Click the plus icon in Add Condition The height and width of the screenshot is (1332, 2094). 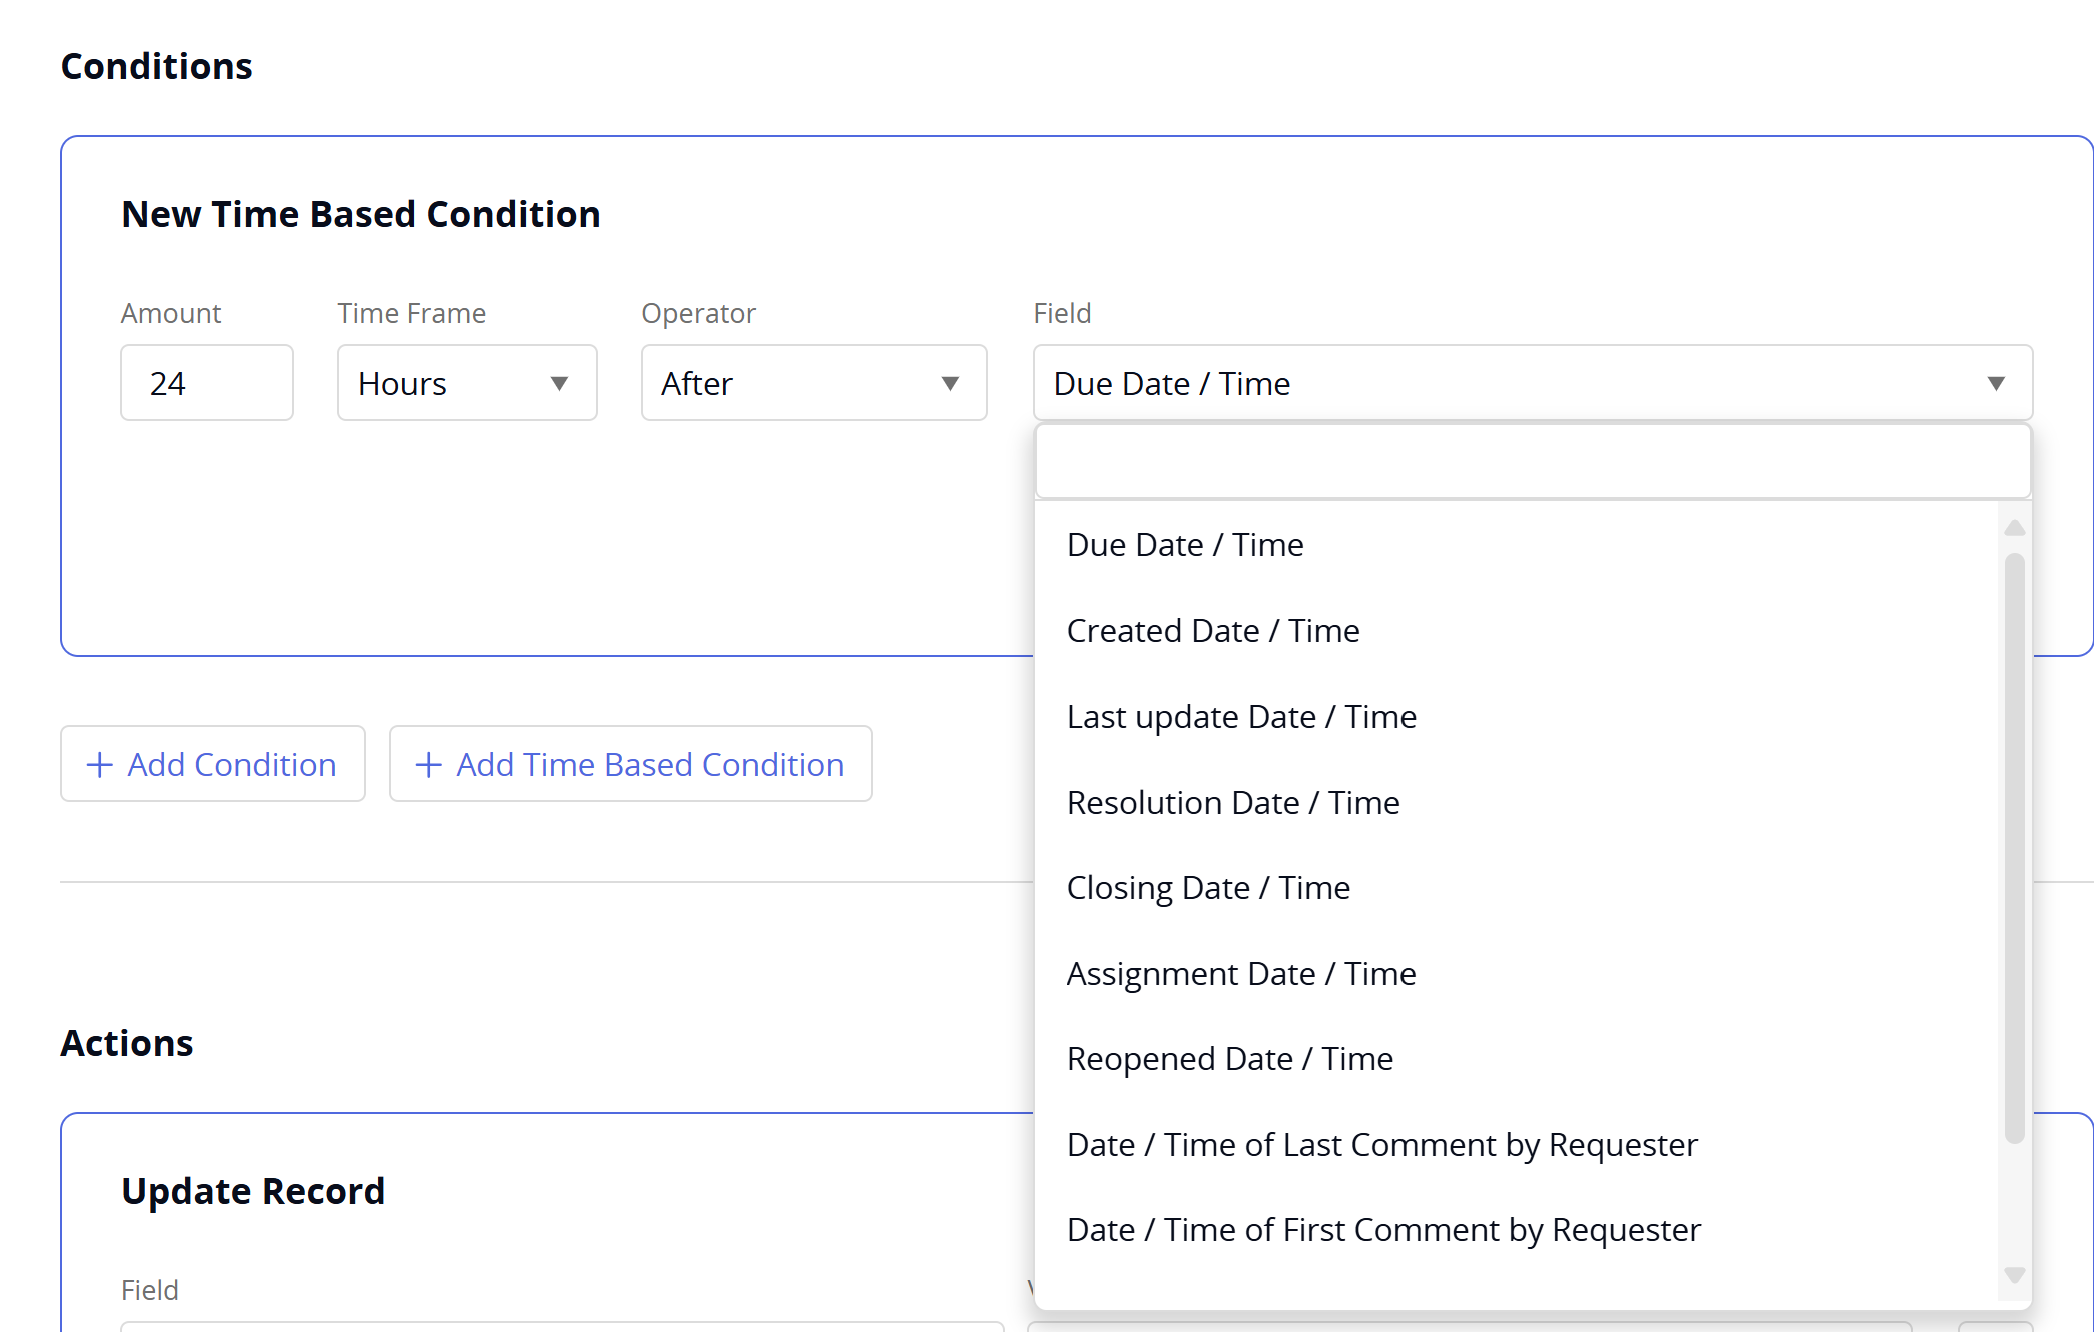(x=99, y=765)
